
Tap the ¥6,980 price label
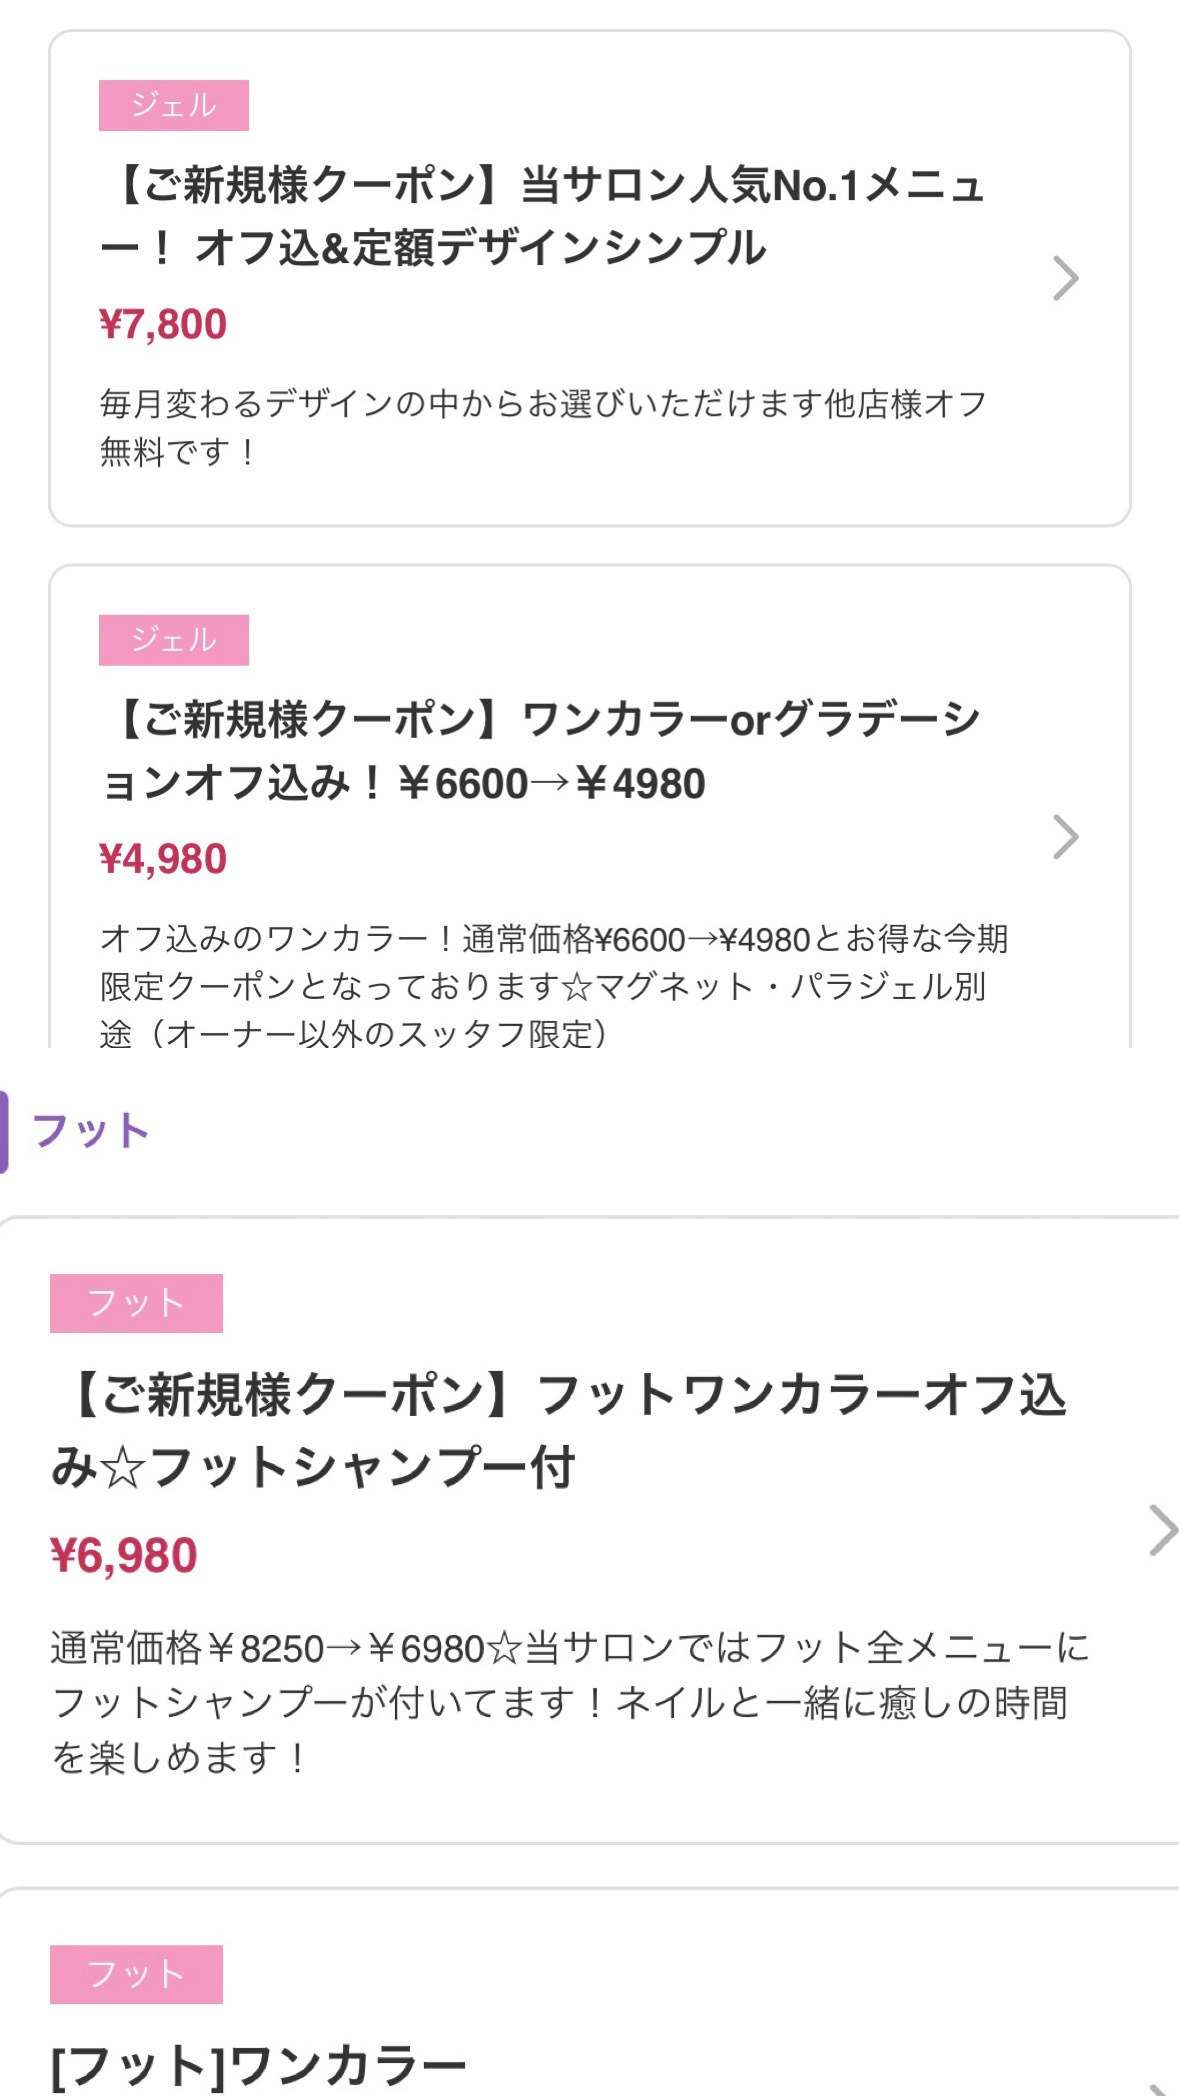click(124, 1556)
